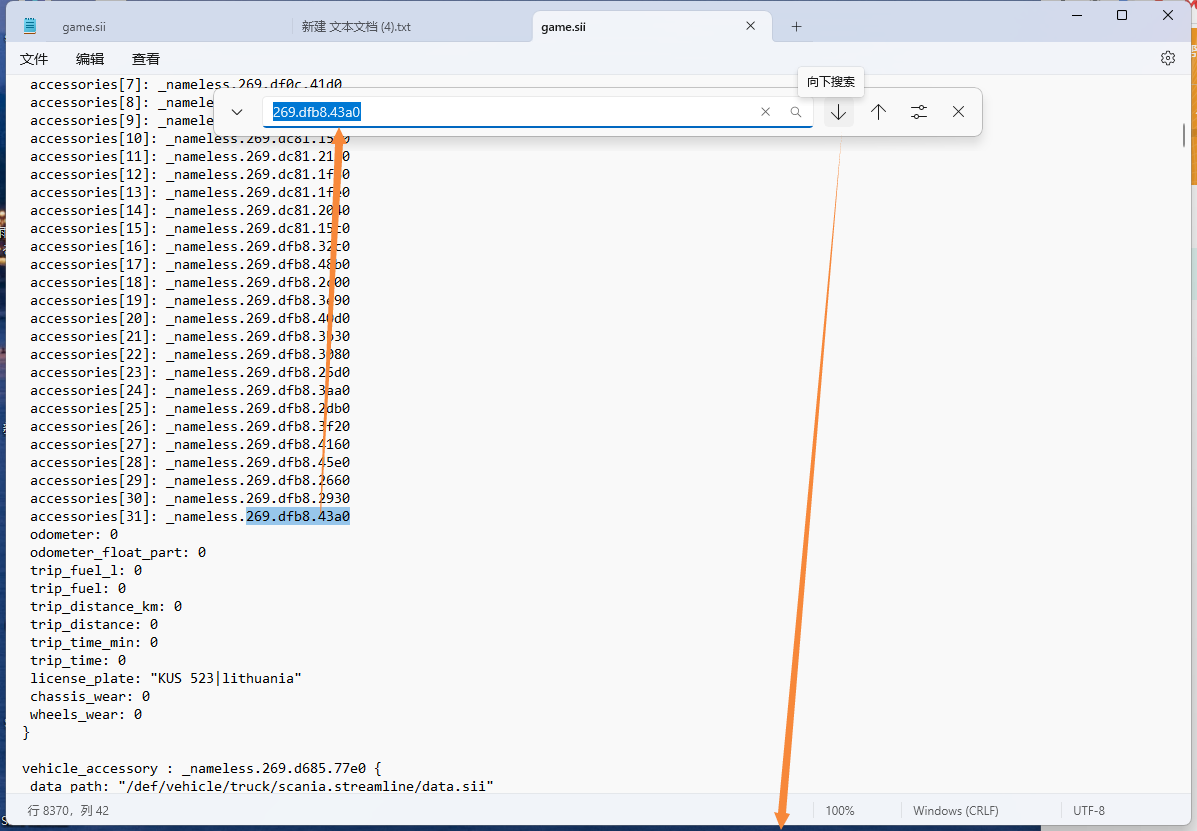Click the accessories[24] line

tap(189, 390)
